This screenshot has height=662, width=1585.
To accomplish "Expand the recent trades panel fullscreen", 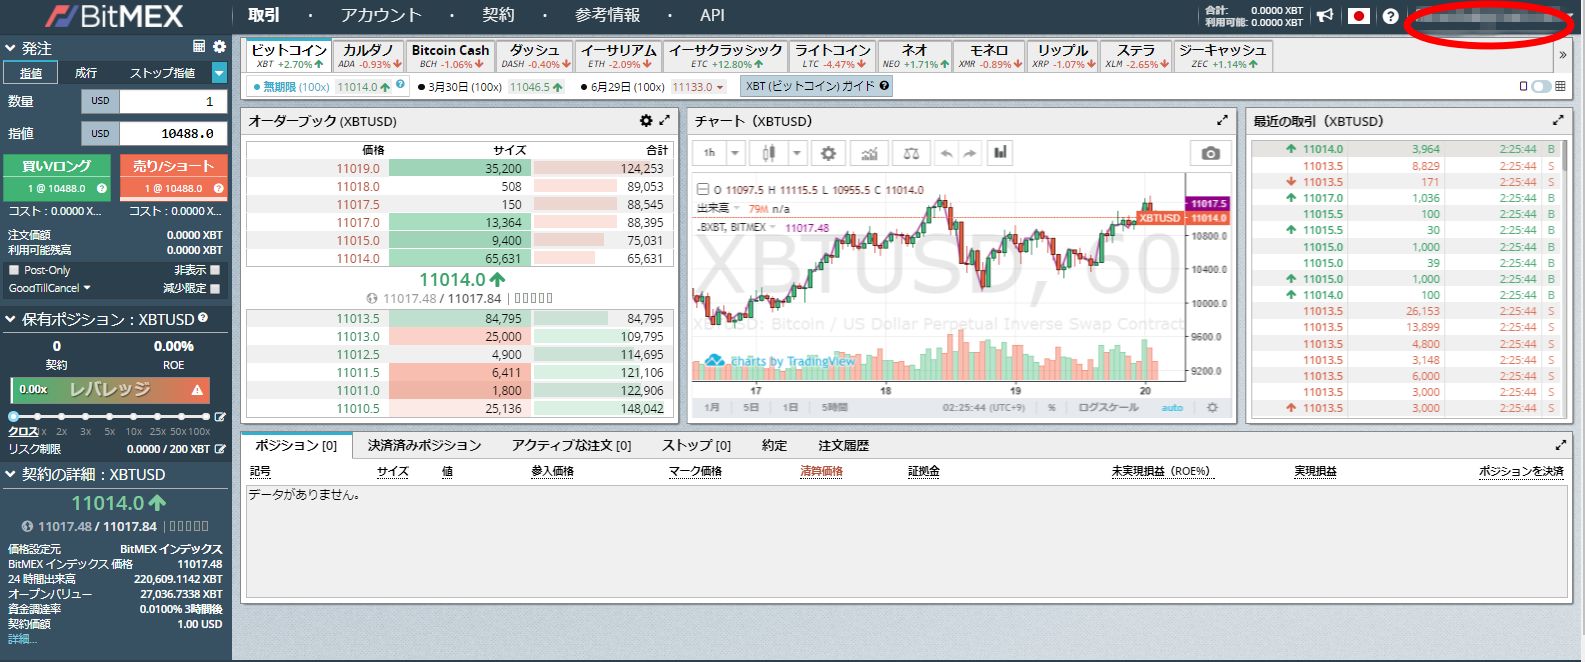I will tap(1557, 120).
